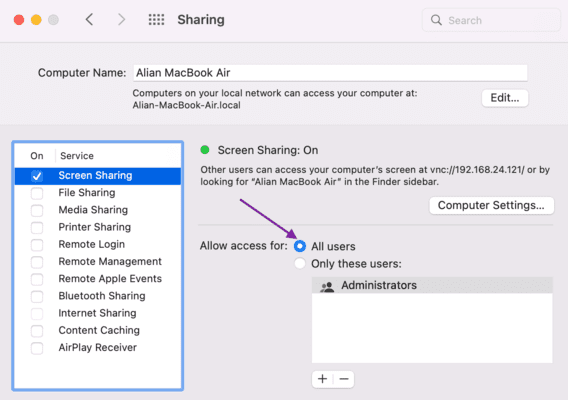Enable the Remote Management checkbox
568x400 pixels.
37,262
